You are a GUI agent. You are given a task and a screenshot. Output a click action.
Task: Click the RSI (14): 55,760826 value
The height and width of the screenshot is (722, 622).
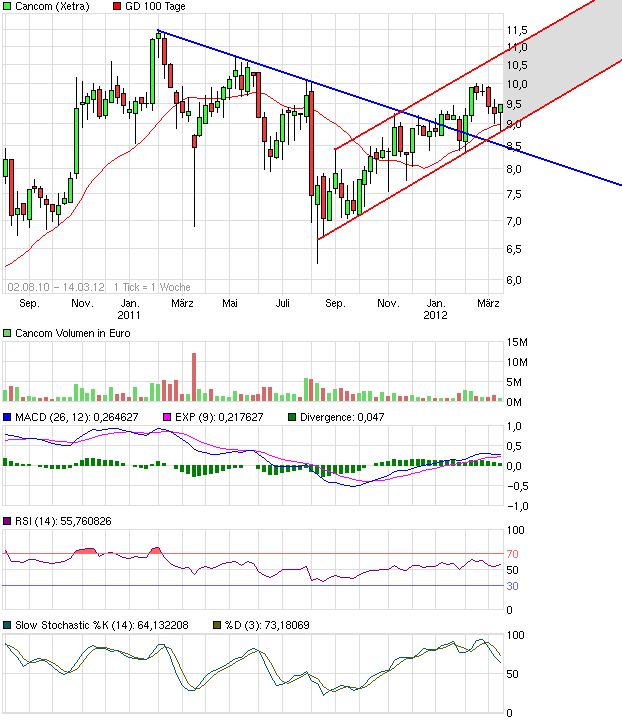[63, 521]
